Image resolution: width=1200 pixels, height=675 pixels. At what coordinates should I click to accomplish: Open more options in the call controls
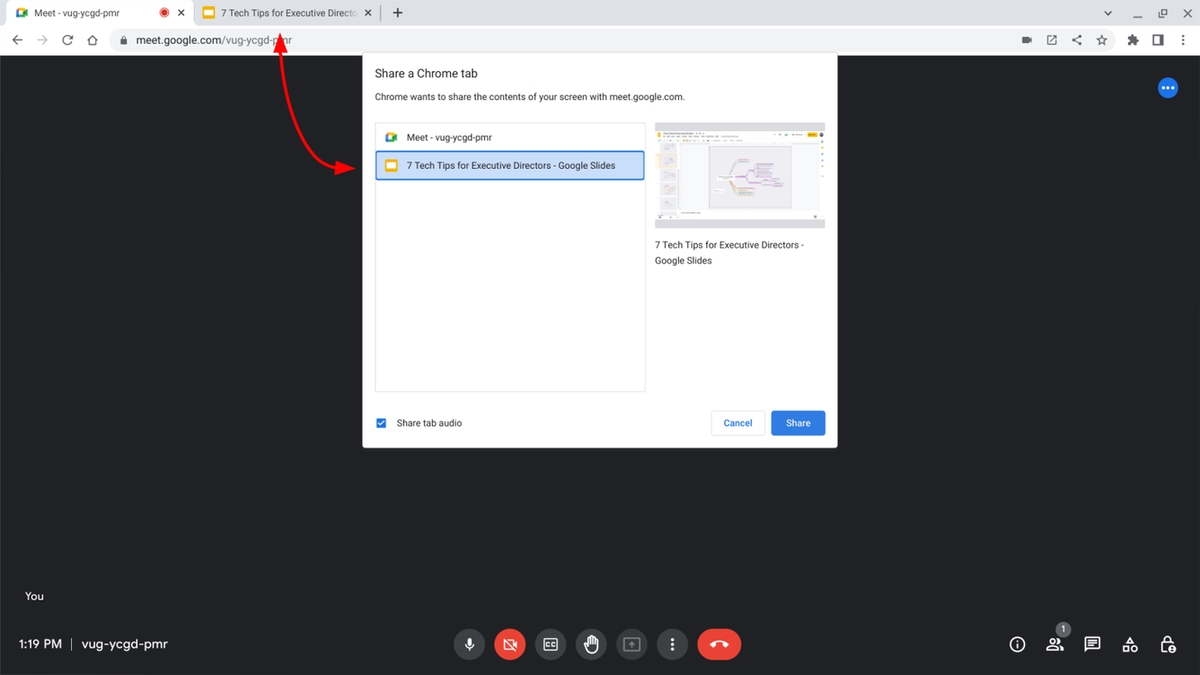coord(672,644)
